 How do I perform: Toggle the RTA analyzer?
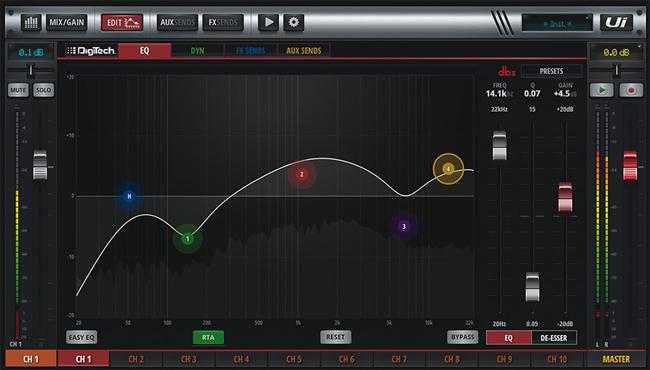click(208, 337)
